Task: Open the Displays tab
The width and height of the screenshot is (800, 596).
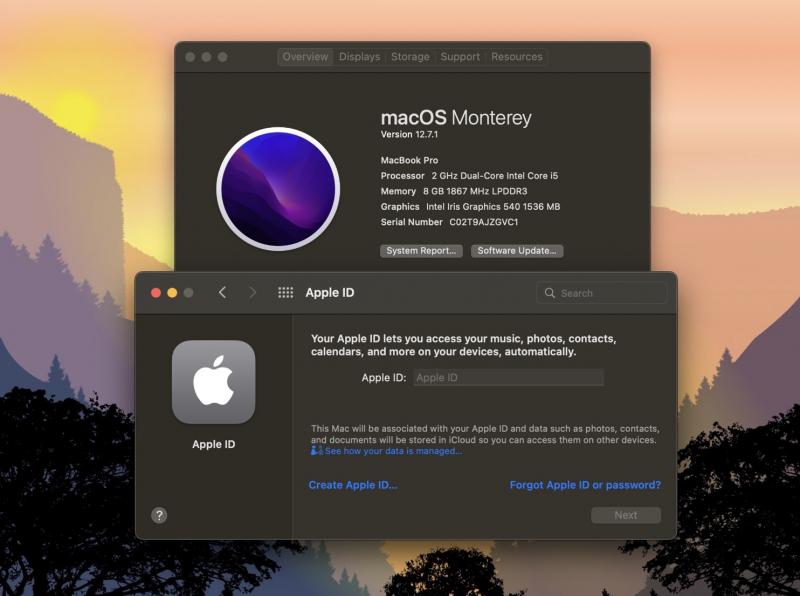Action: [360, 57]
